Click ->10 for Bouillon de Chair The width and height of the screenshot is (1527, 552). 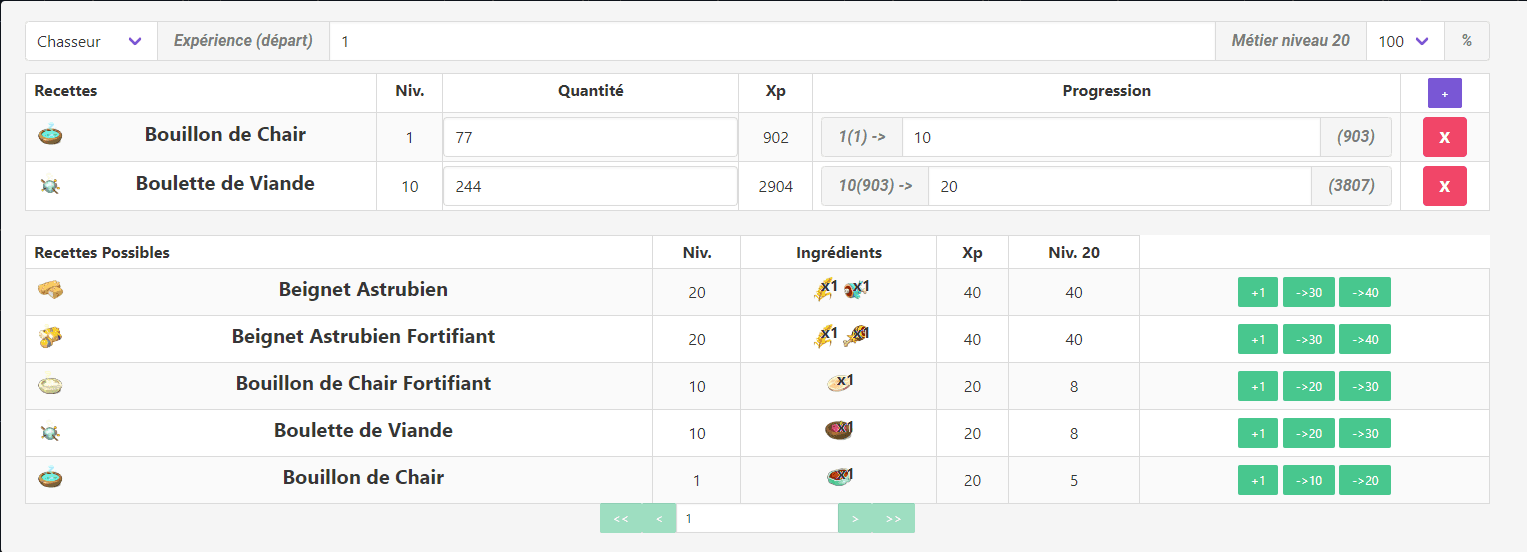coord(1309,480)
